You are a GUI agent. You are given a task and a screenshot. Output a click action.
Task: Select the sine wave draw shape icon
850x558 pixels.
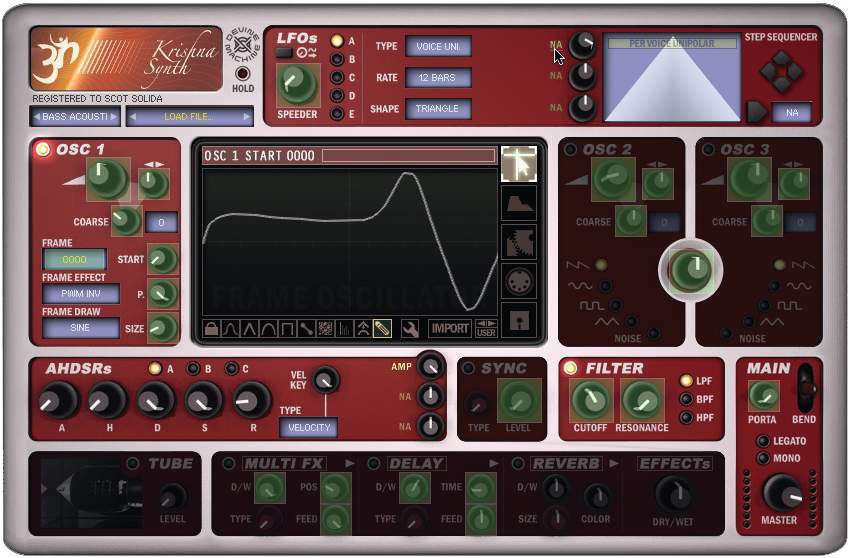click(230, 329)
